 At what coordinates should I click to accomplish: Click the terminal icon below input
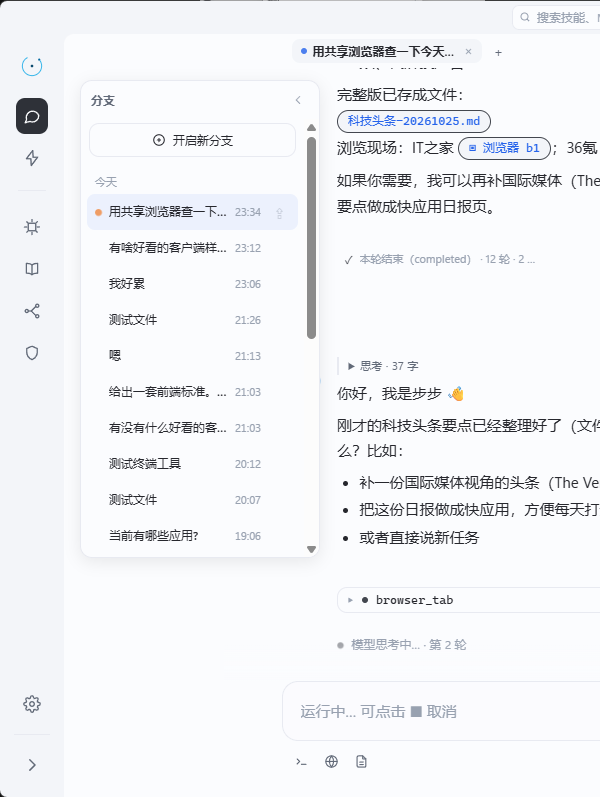(x=302, y=761)
